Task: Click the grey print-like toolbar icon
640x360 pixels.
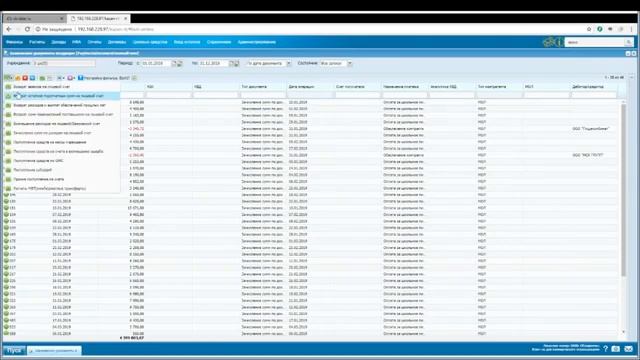Action: (x=49, y=78)
